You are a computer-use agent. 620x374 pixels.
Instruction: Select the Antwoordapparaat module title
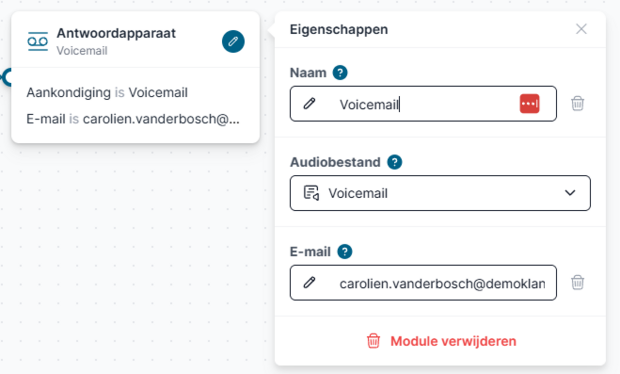(116, 33)
